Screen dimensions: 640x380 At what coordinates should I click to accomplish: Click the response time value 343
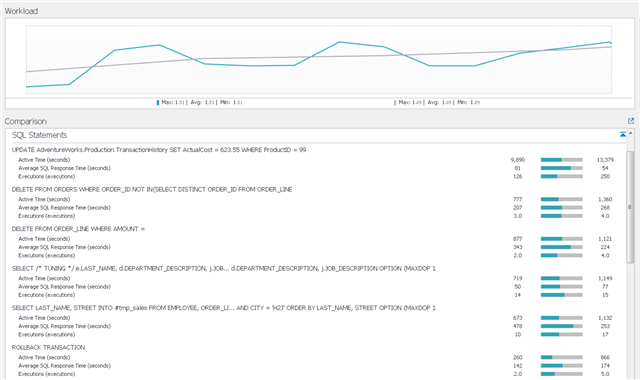point(518,247)
